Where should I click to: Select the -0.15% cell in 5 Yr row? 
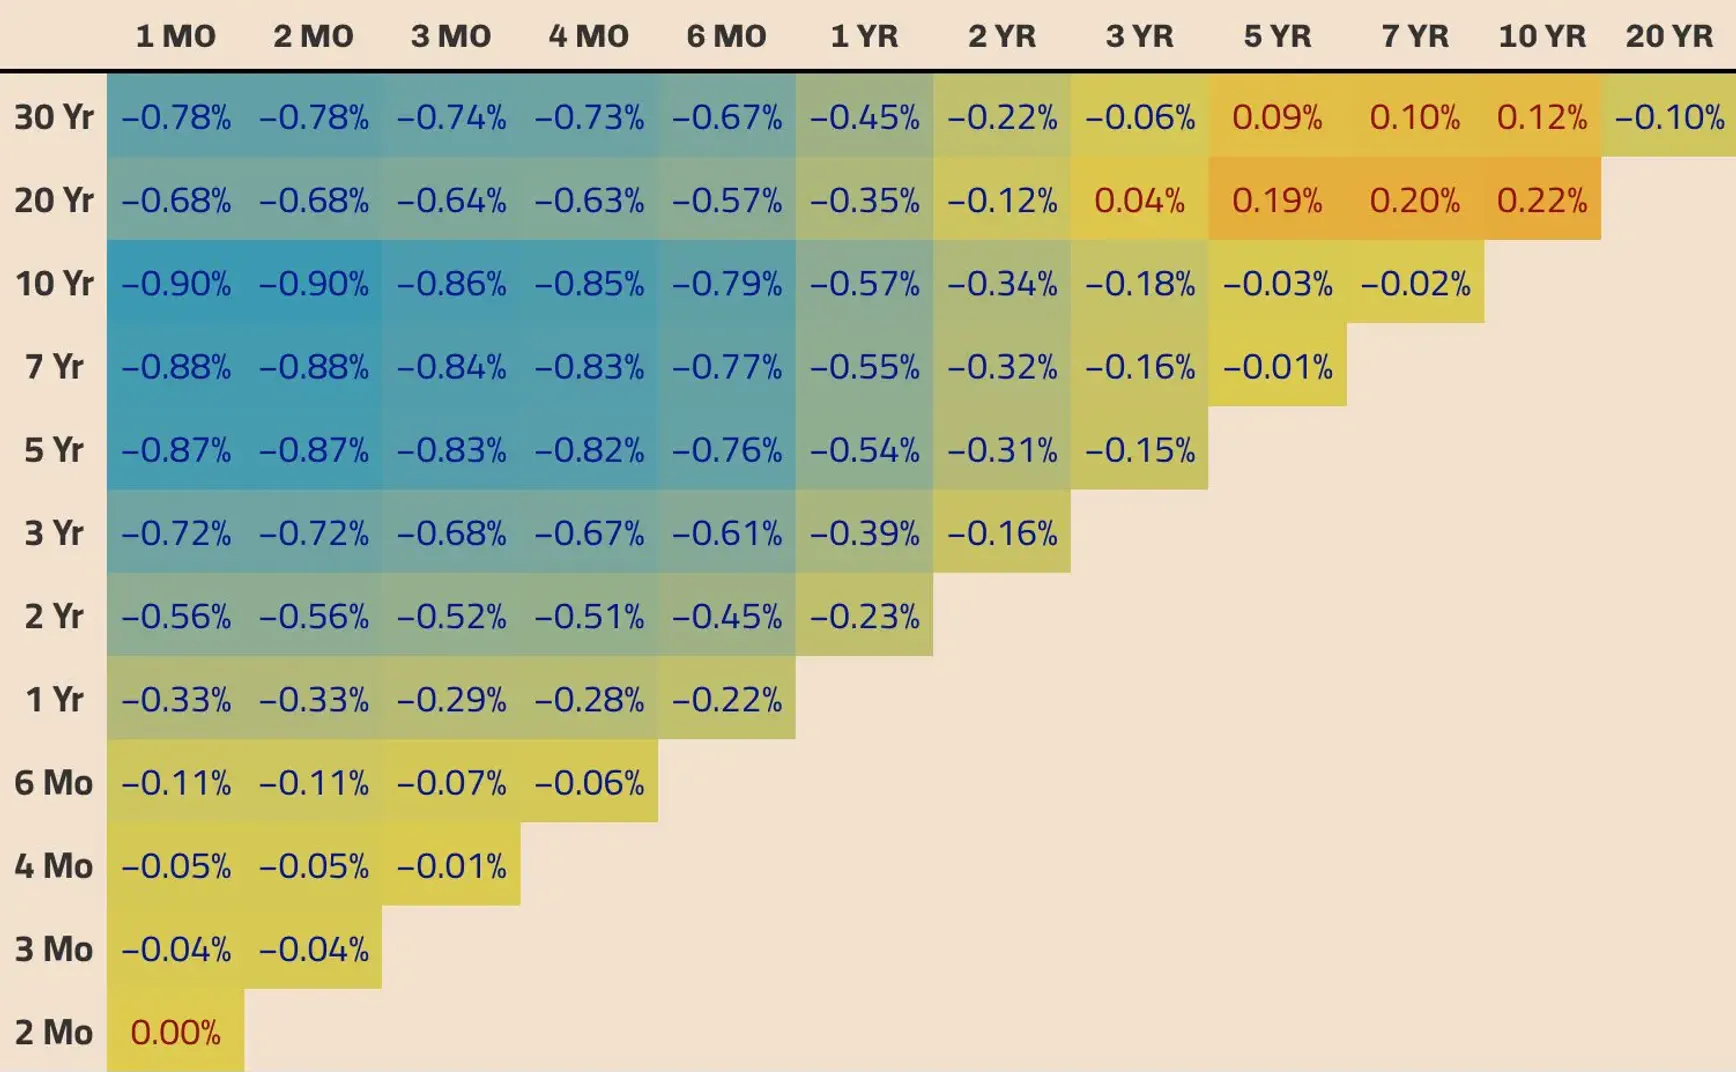1139,449
